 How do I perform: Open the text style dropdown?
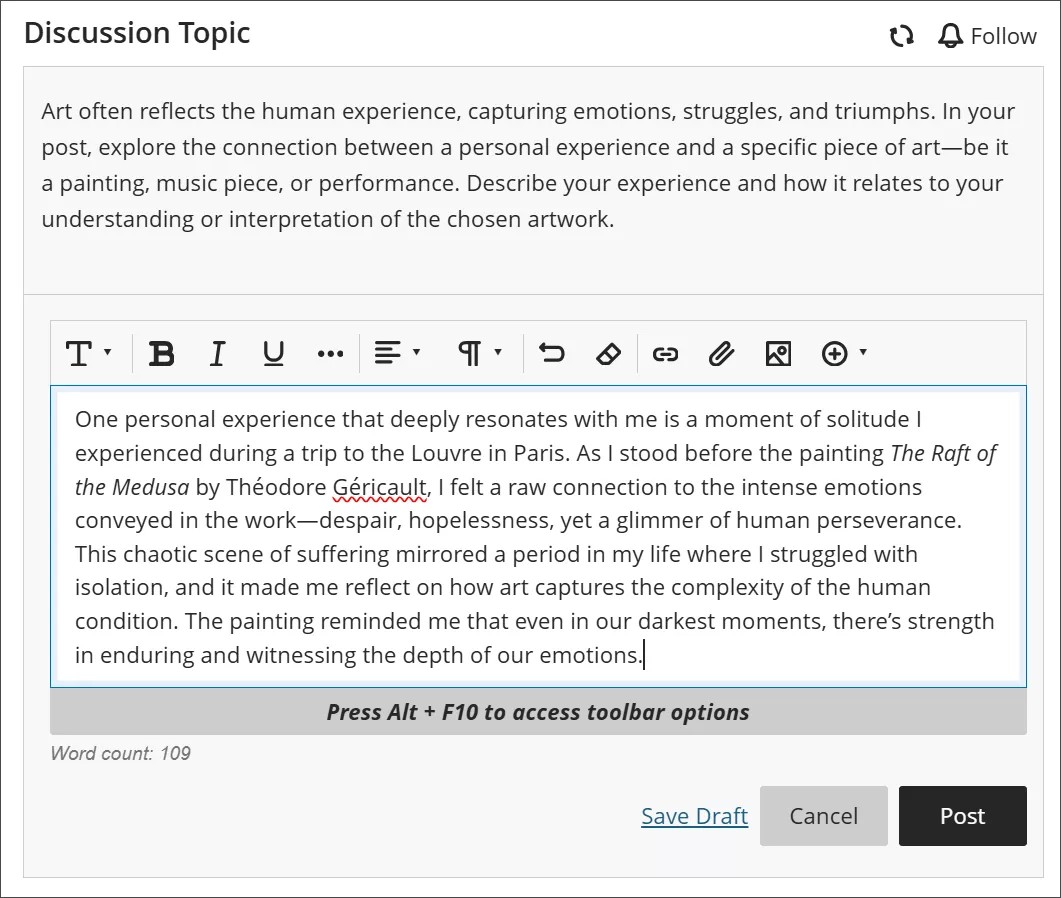88,353
